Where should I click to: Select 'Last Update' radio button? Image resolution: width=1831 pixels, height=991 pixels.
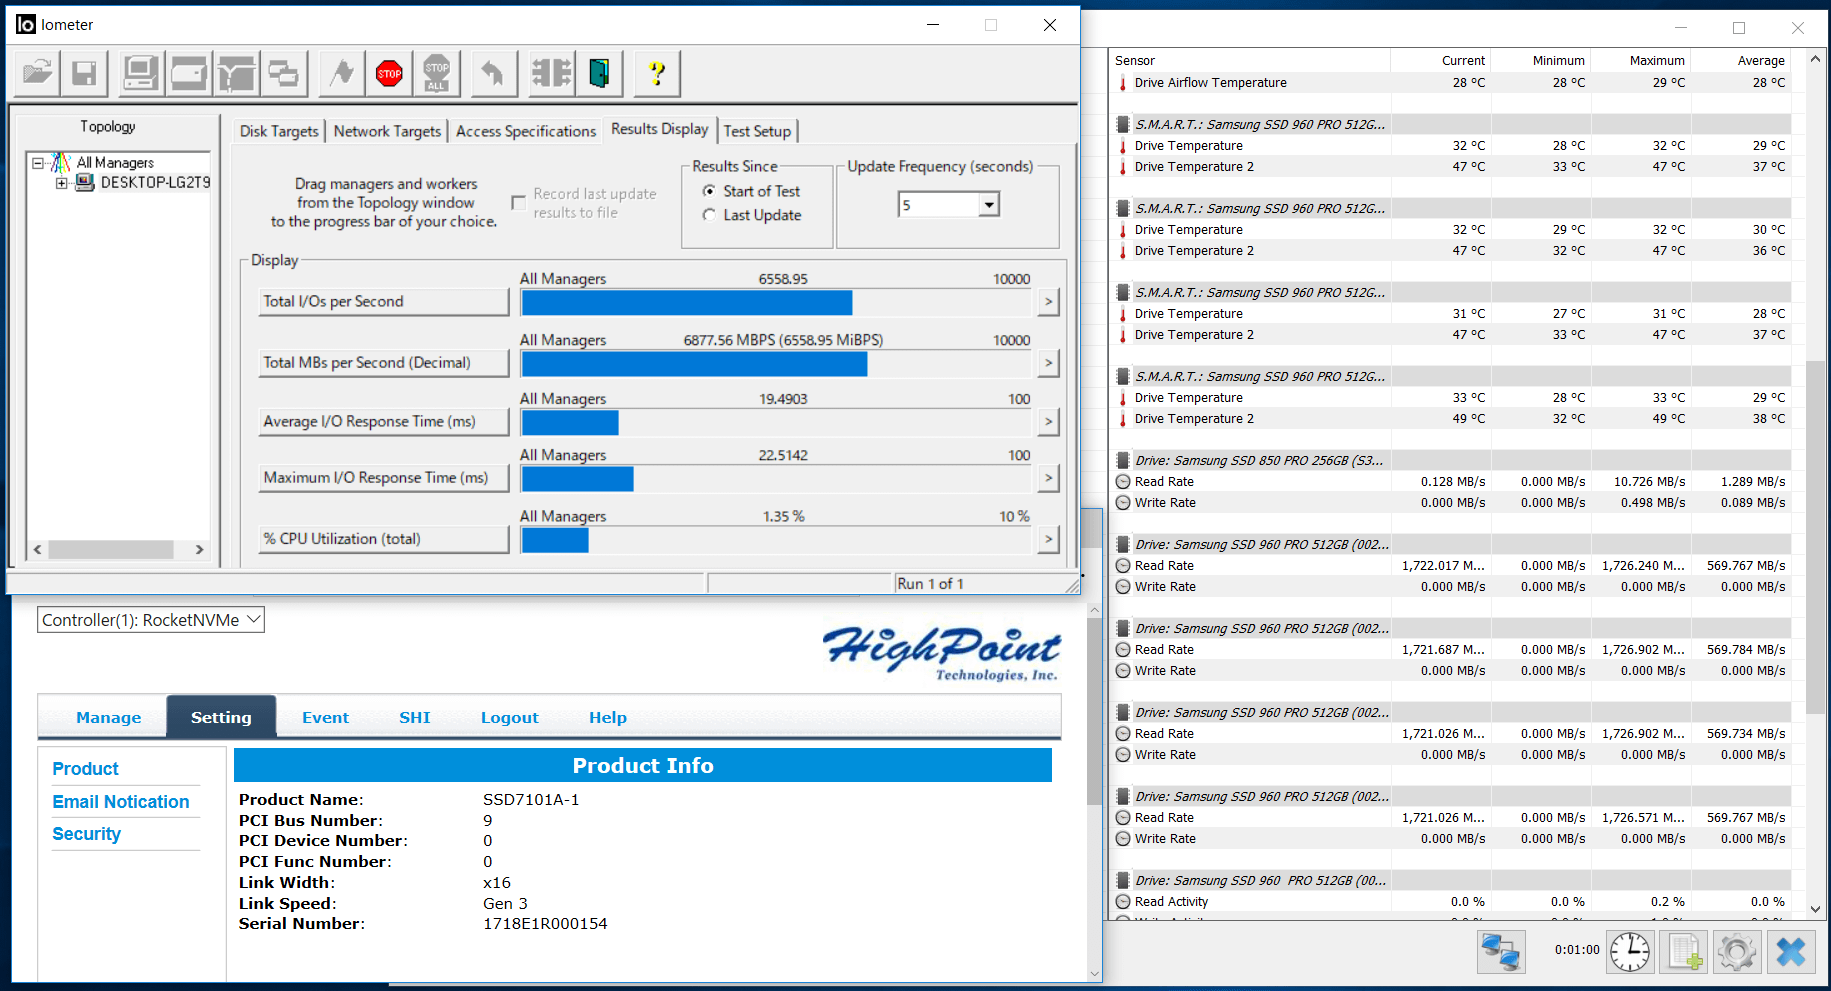click(709, 215)
